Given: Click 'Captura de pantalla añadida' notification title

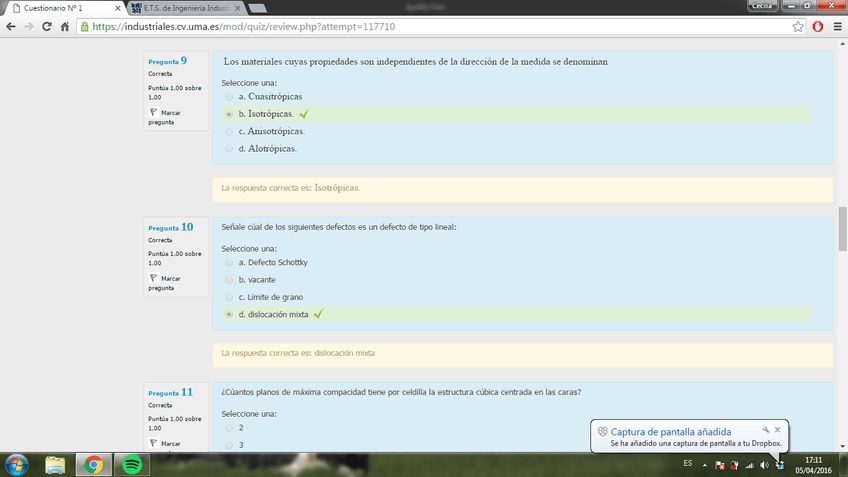Looking at the screenshot, I should click(x=671, y=432).
